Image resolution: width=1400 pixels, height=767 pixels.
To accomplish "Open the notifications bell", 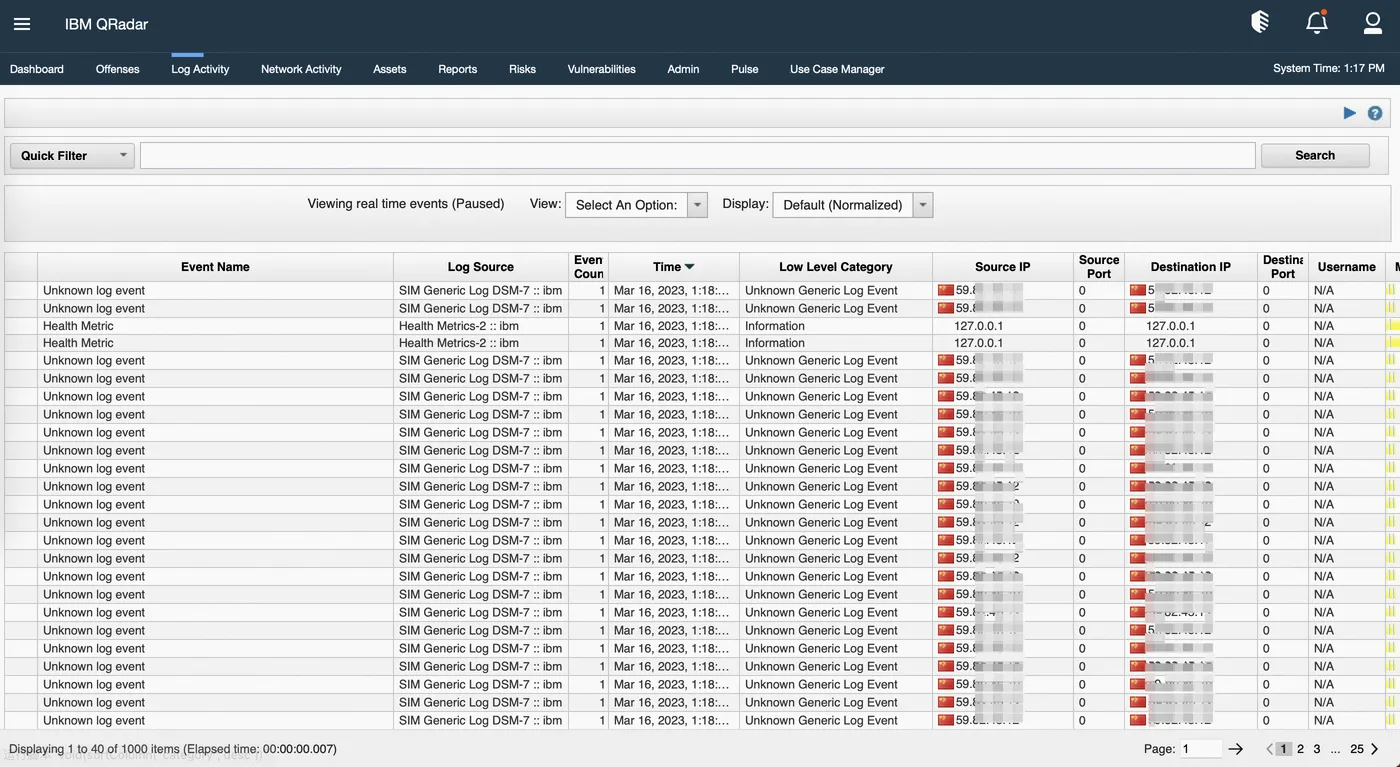I will pyautogui.click(x=1317, y=22).
